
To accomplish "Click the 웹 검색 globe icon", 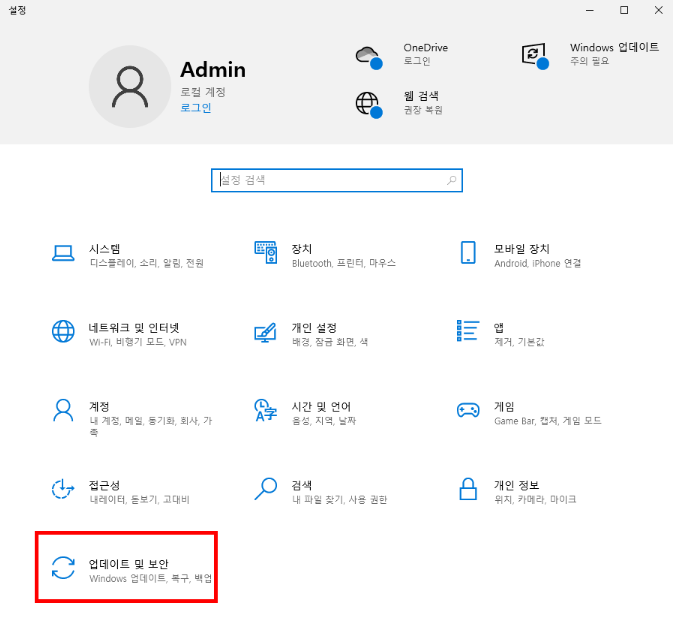I will click(x=369, y=105).
